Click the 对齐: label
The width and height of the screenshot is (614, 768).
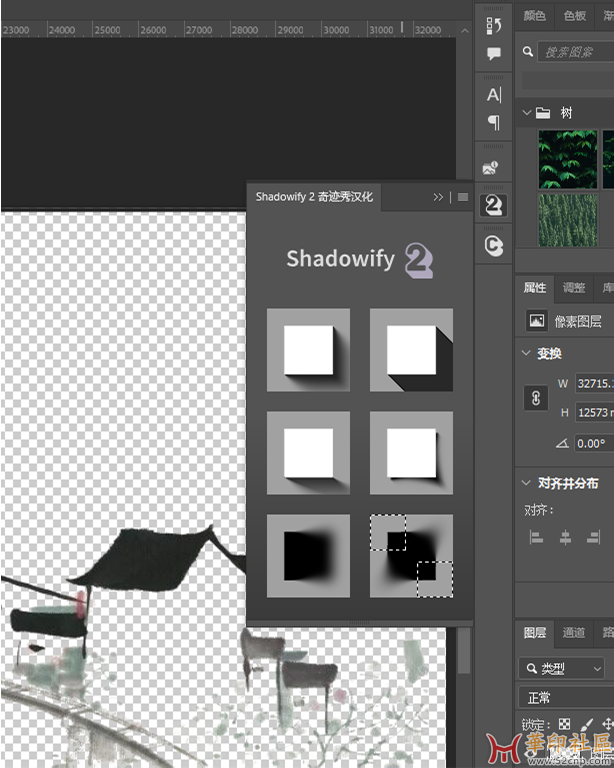pyautogui.click(x=539, y=510)
